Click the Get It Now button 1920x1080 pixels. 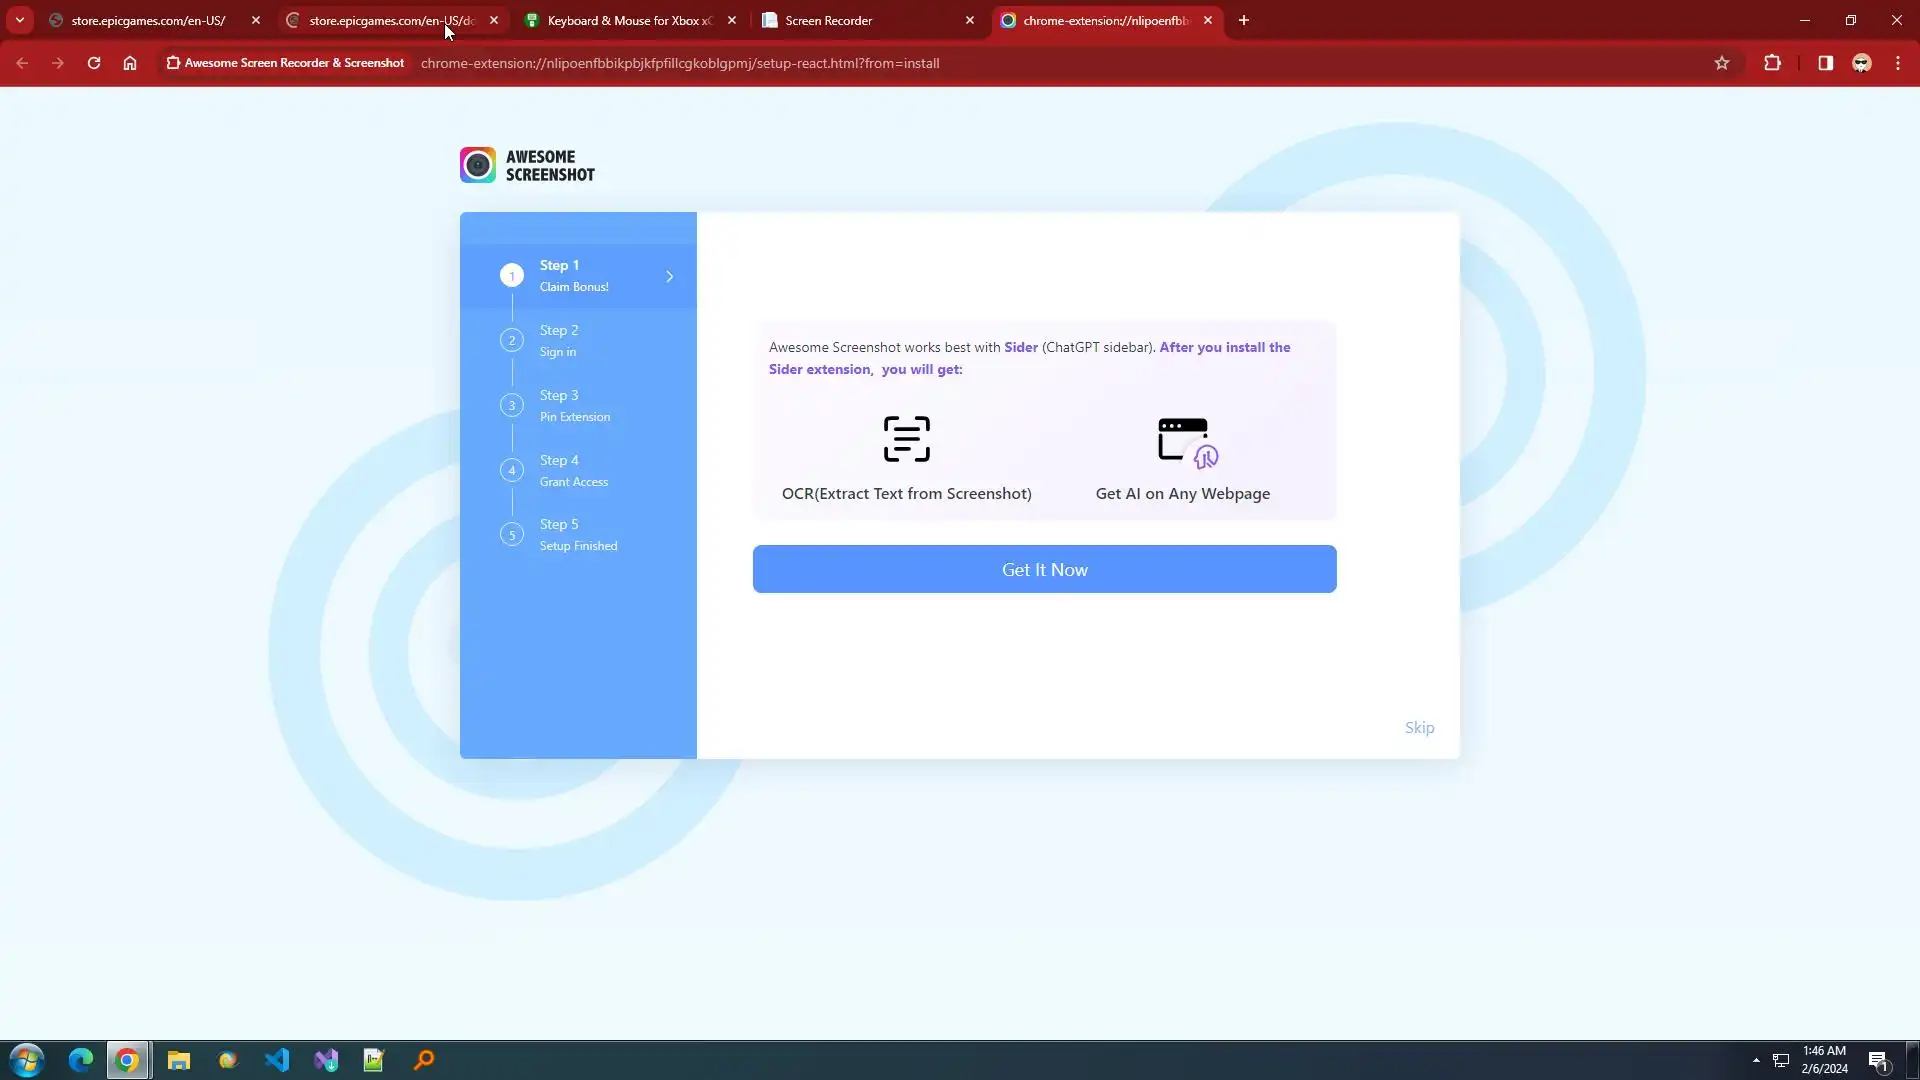click(1044, 569)
